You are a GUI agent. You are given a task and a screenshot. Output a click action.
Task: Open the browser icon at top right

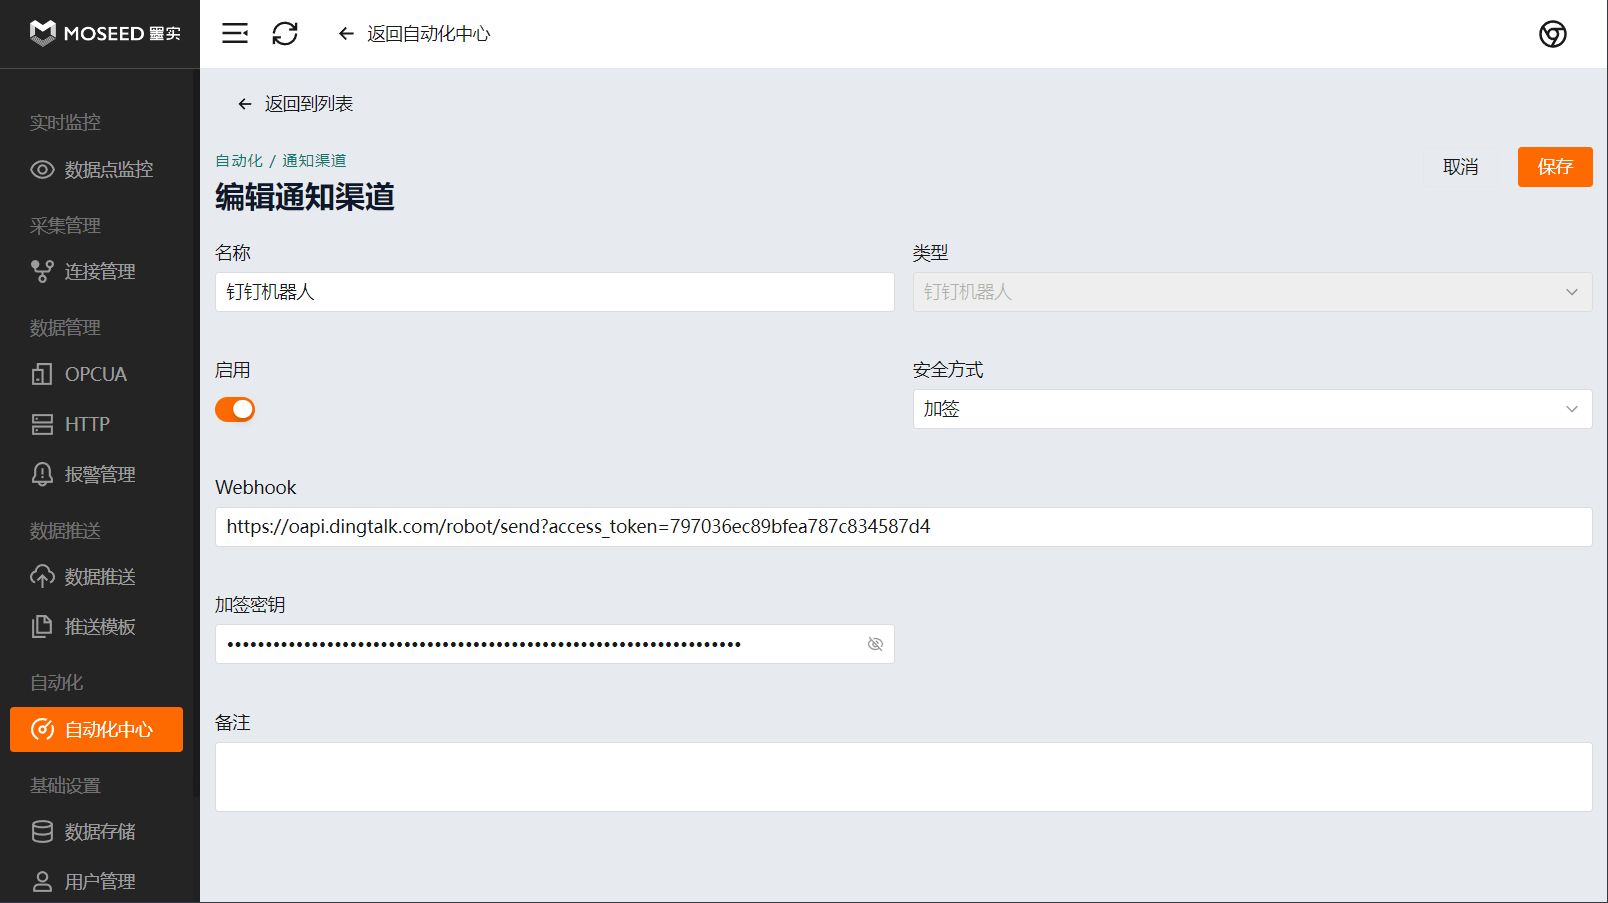click(1553, 34)
